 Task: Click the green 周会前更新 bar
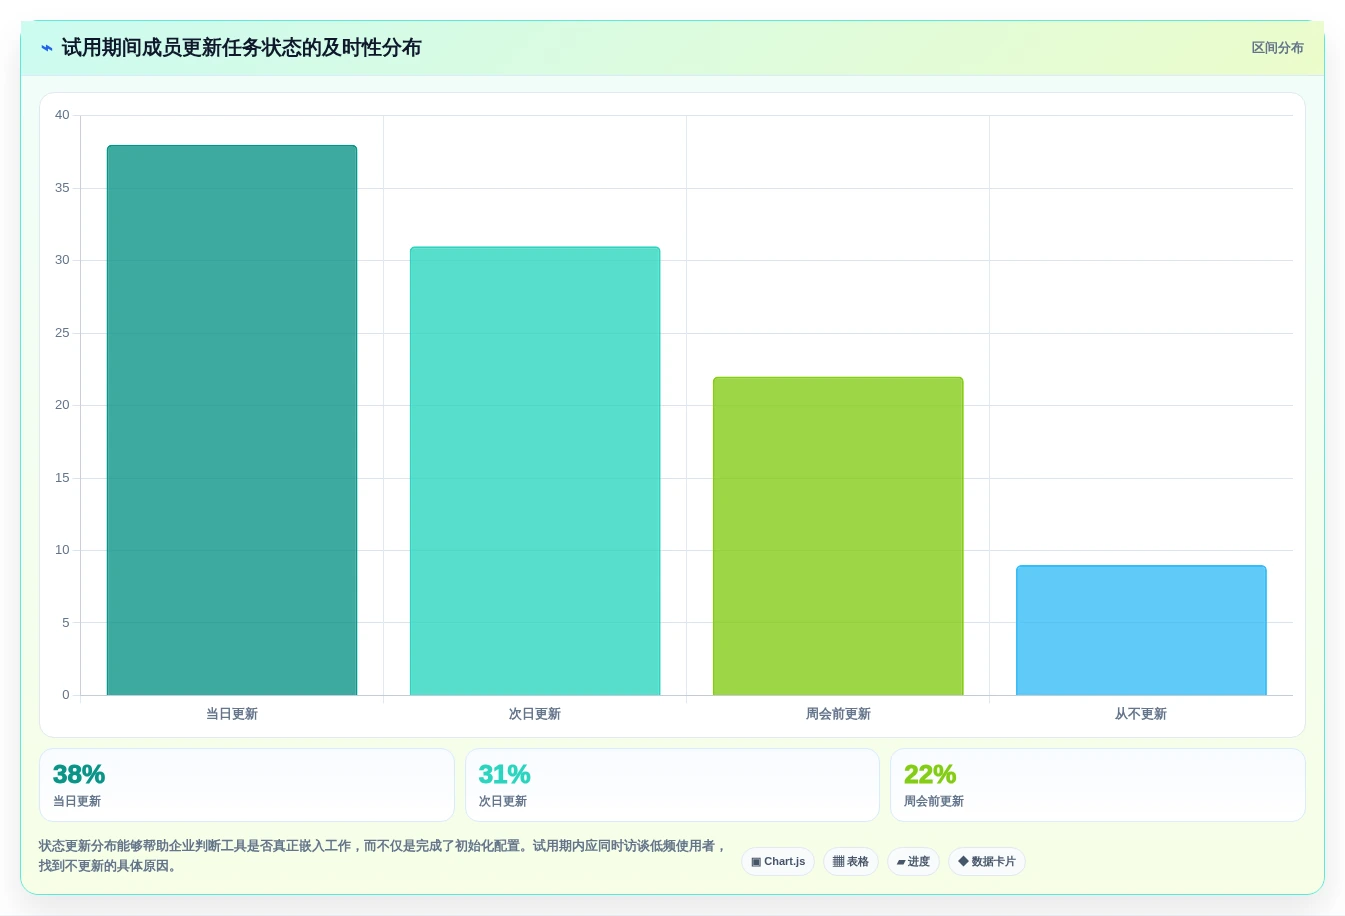click(838, 536)
